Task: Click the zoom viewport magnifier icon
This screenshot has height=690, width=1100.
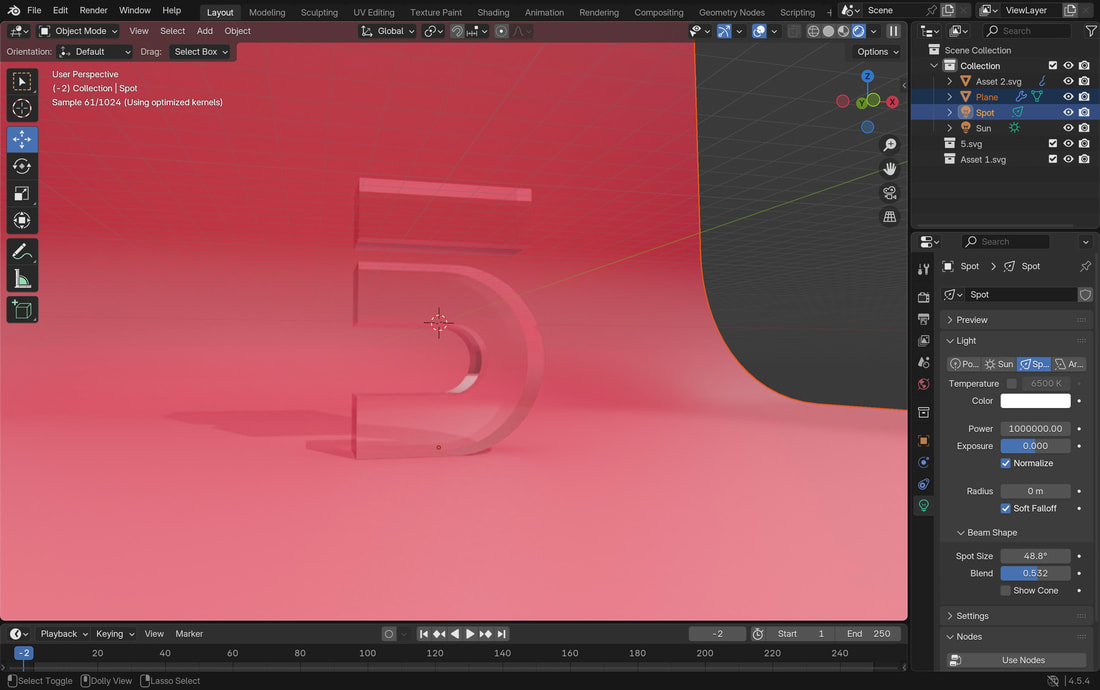Action: tap(889, 145)
